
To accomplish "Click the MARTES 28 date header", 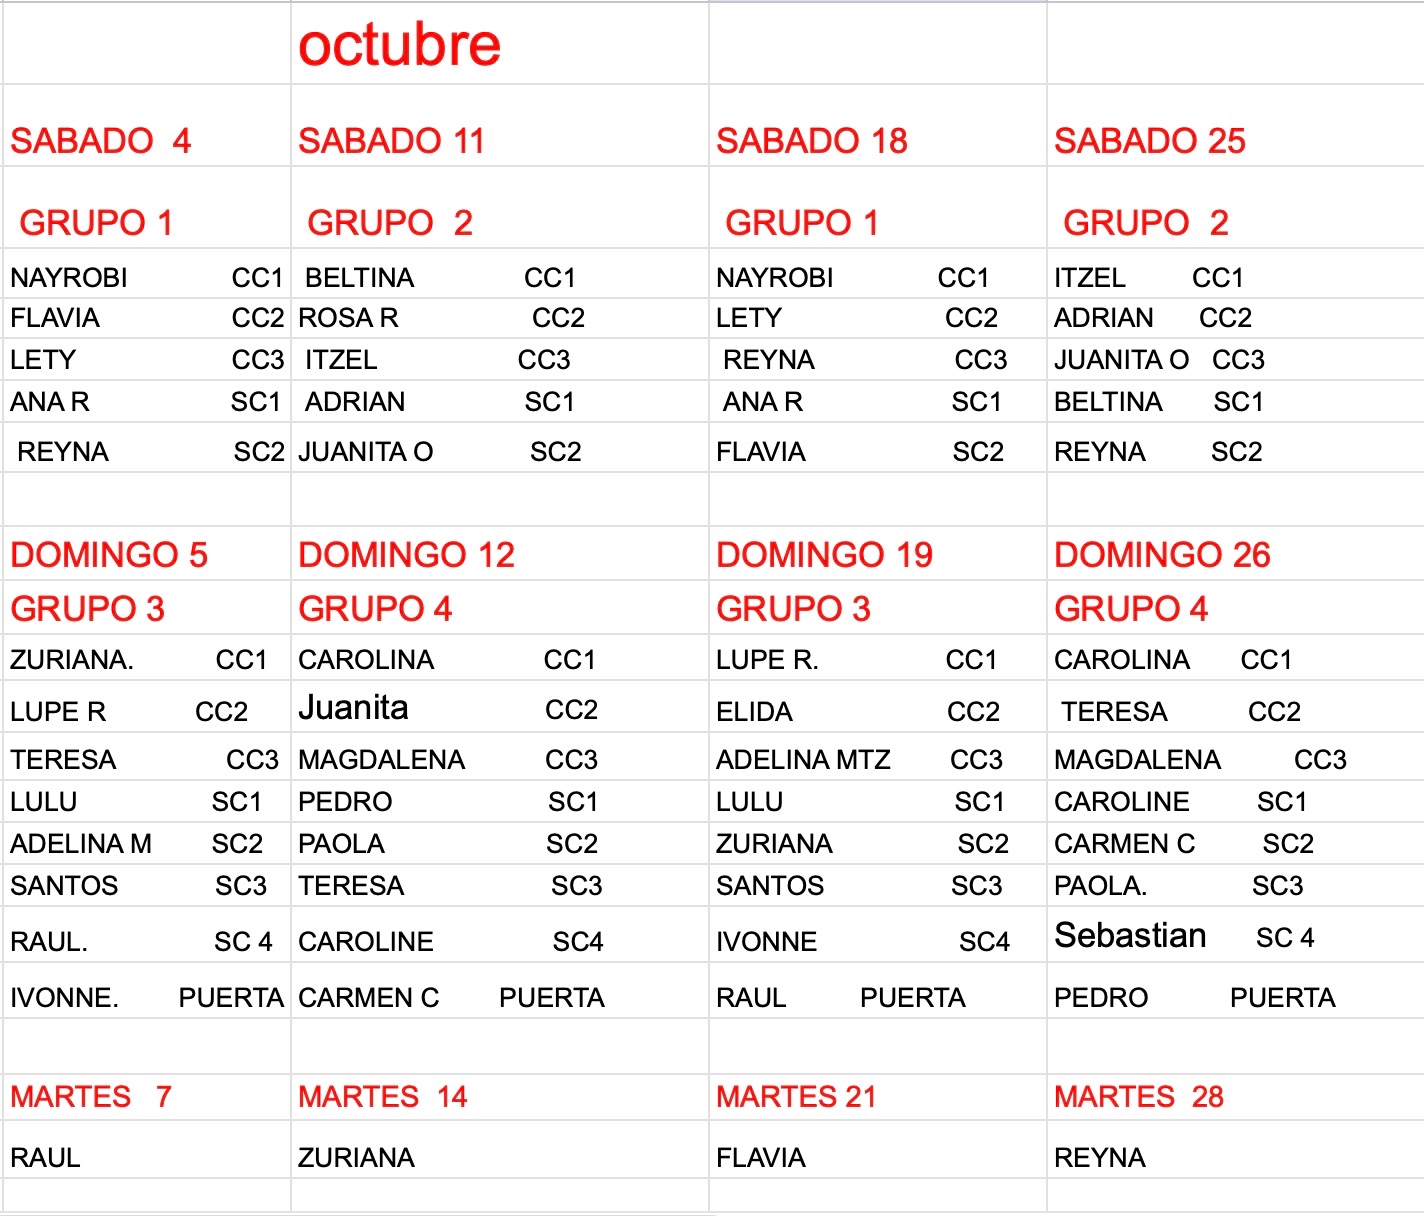I will click(x=1138, y=1097).
